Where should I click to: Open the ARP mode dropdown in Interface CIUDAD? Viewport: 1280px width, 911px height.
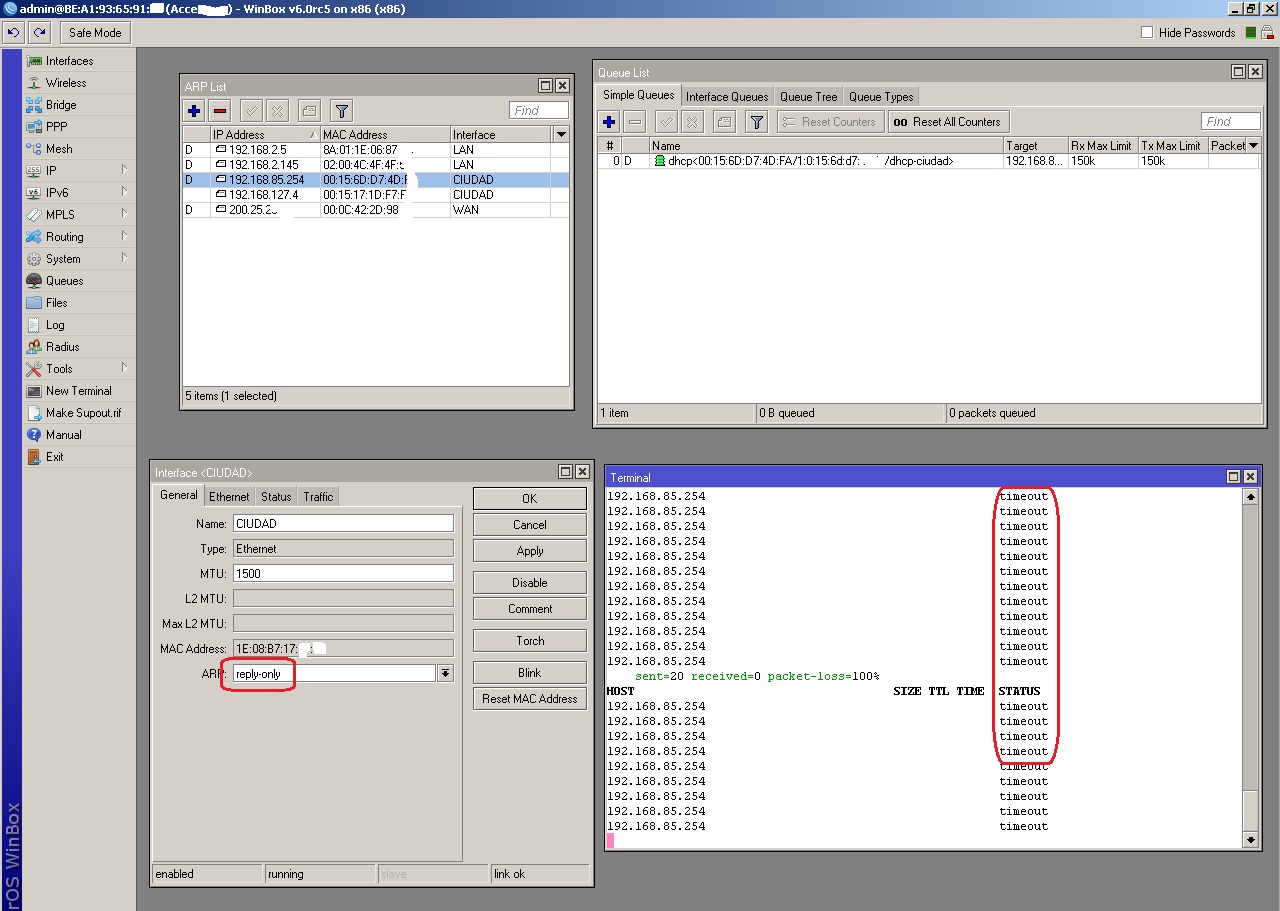(x=446, y=674)
